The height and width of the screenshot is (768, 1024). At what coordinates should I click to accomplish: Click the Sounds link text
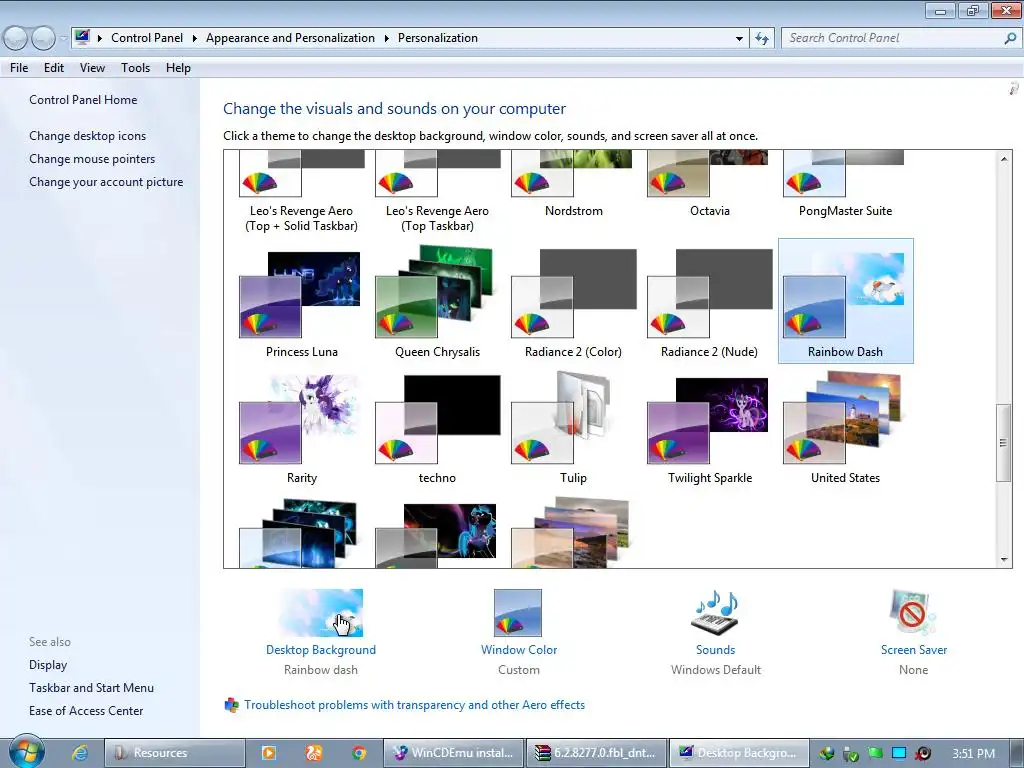coord(715,650)
